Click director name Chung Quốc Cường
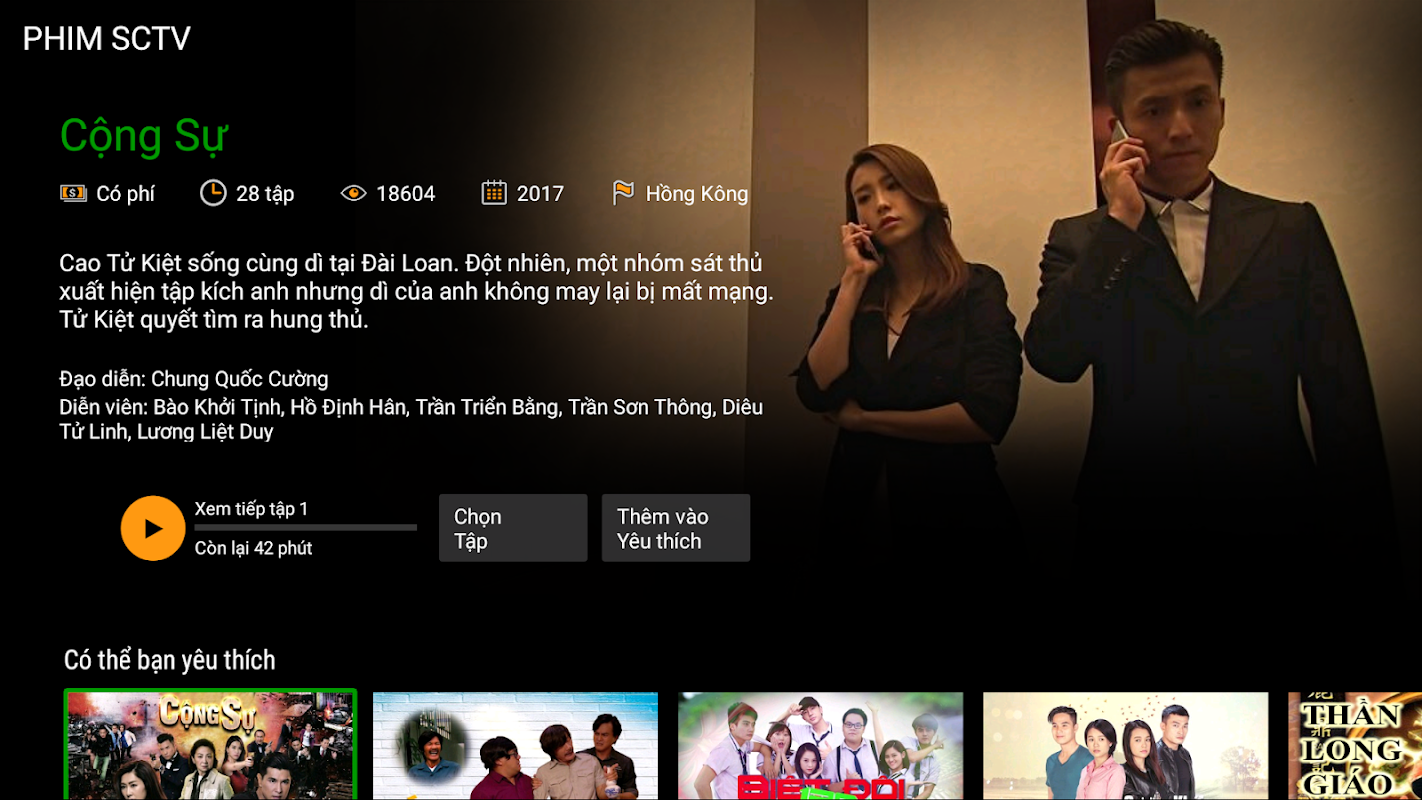Screen dimensions: 1422x800 240,379
